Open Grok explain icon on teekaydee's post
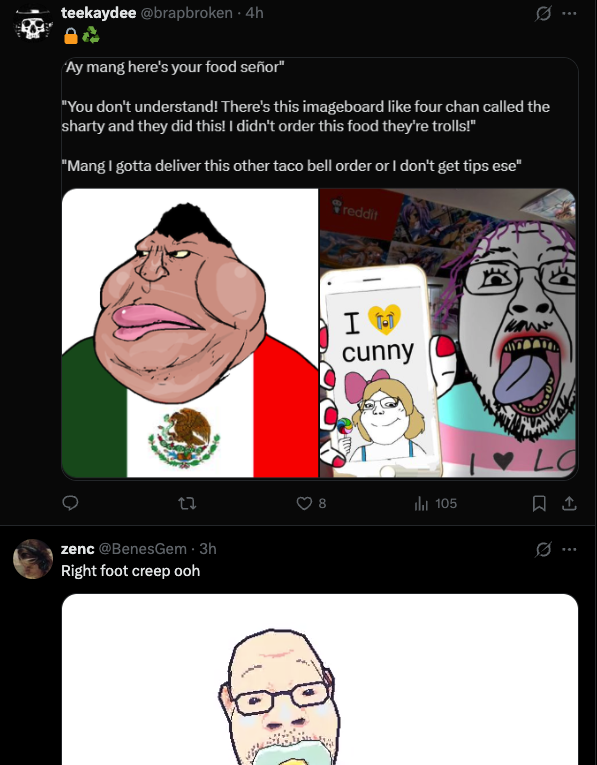This screenshot has height=765, width=597. point(543,14)
